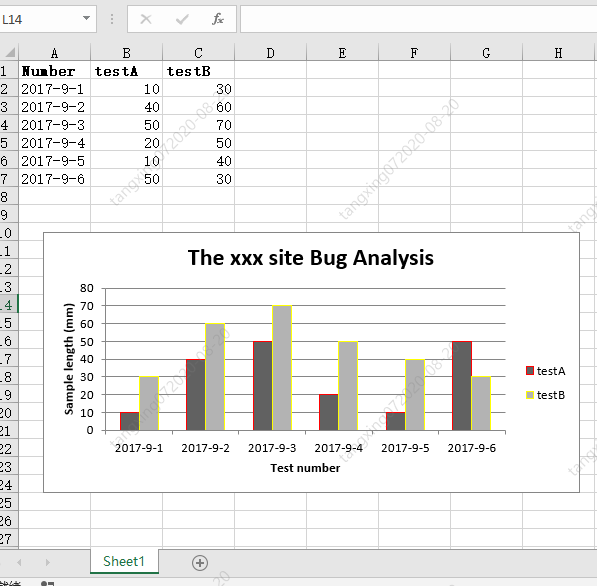597x586 pixels.
Task: Select column A header
Action: pyautogui.click(x=54, y=53)
